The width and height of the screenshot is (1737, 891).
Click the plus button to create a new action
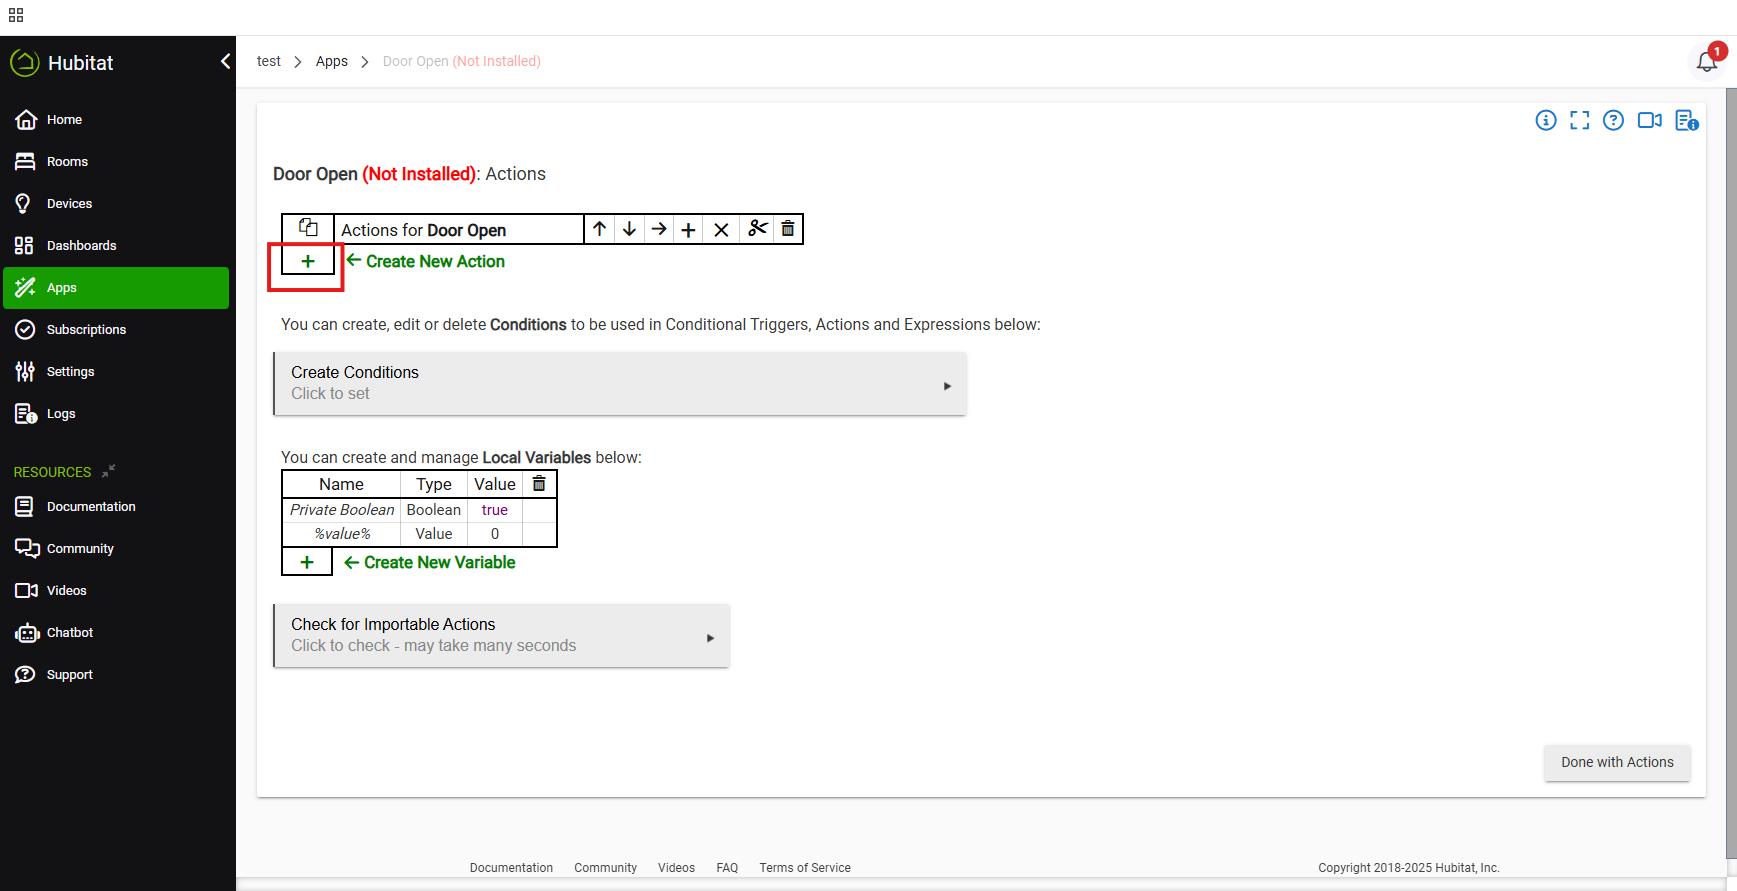point(308,261)
